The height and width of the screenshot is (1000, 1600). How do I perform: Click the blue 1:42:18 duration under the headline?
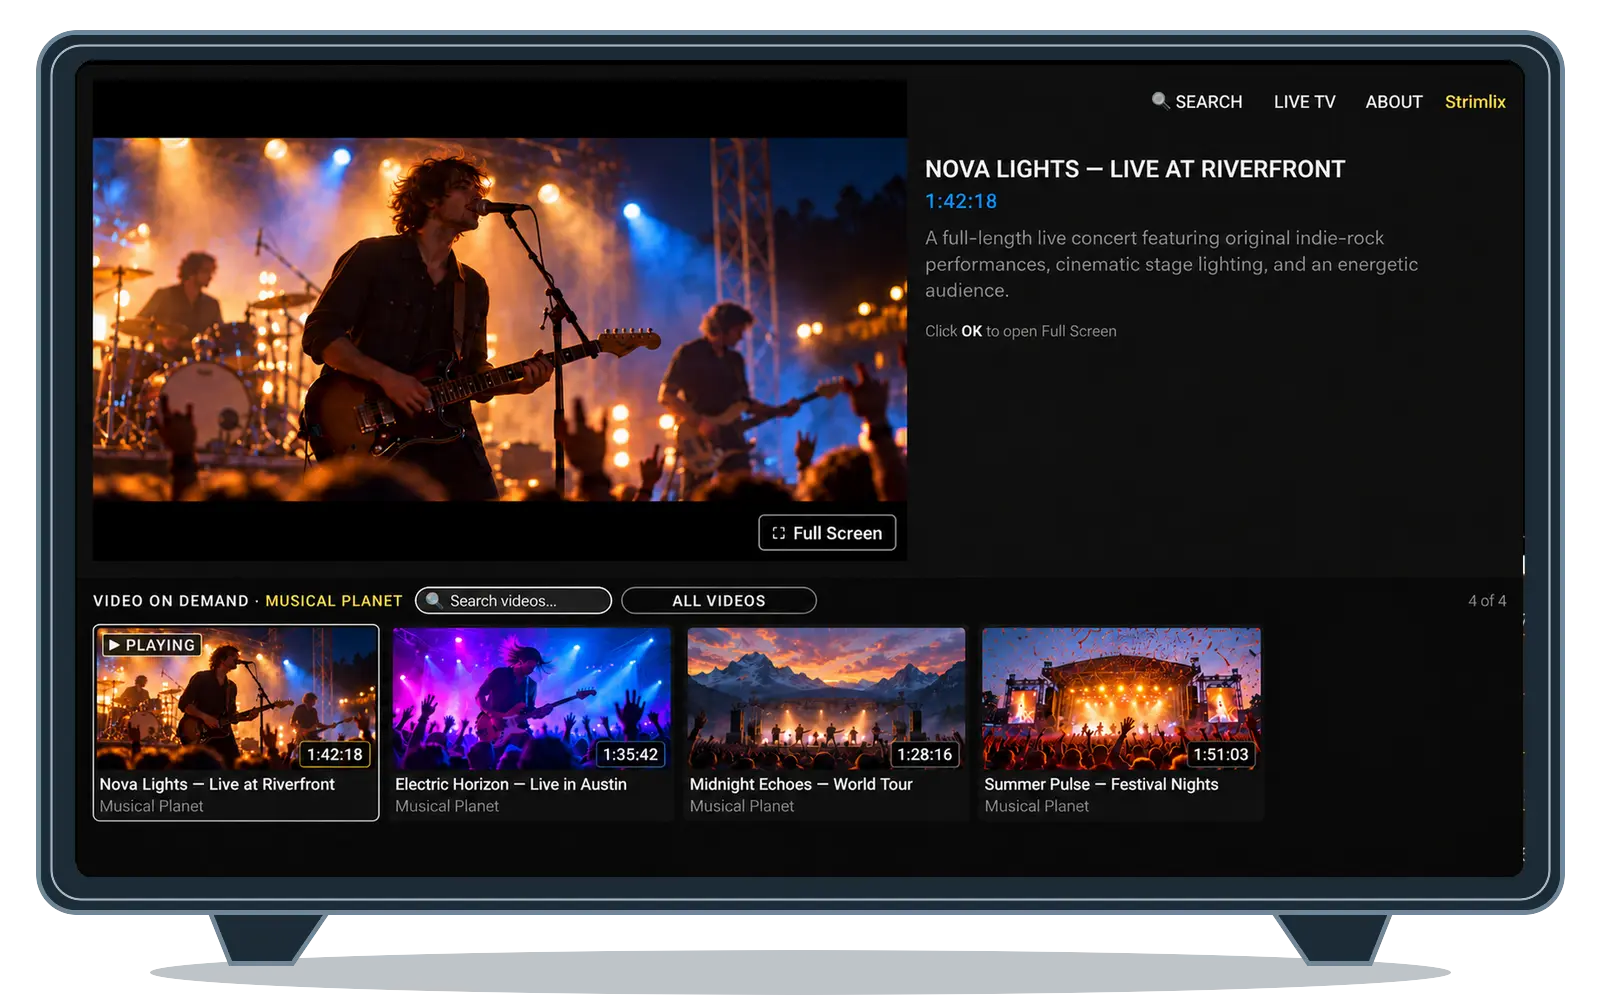click(961, 201)
